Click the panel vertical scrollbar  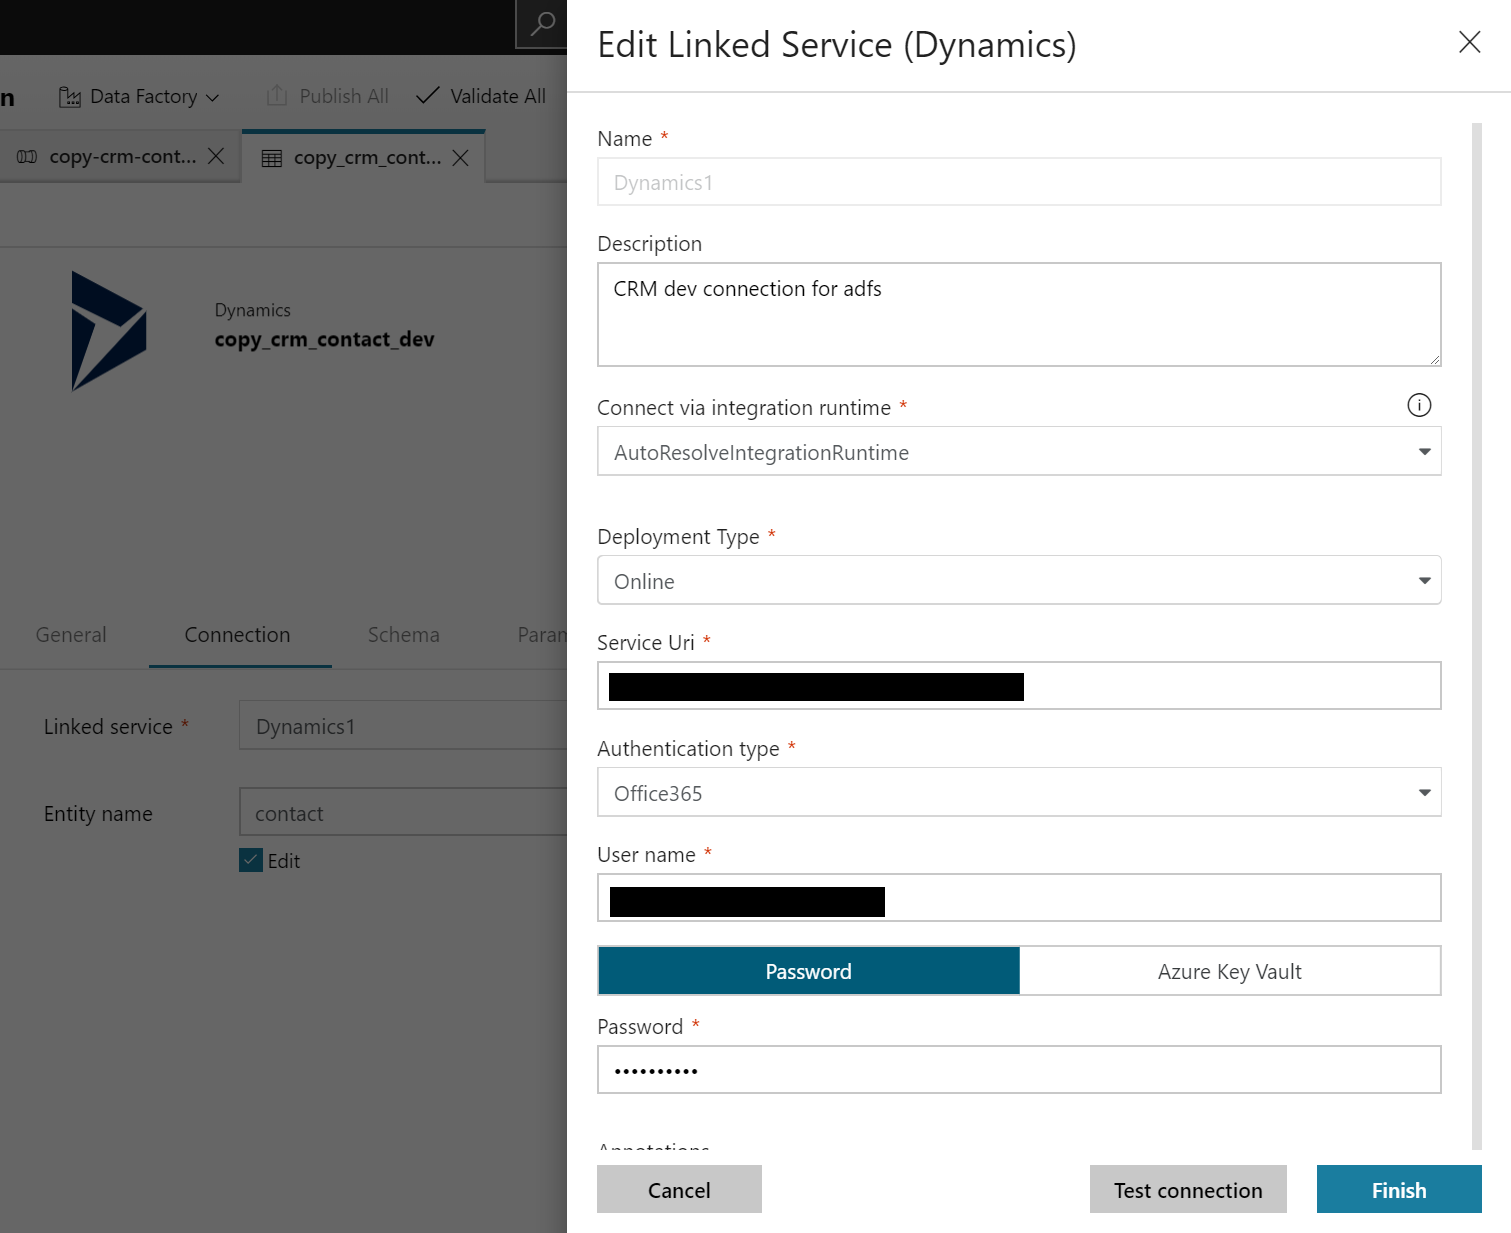point(1477,636)
